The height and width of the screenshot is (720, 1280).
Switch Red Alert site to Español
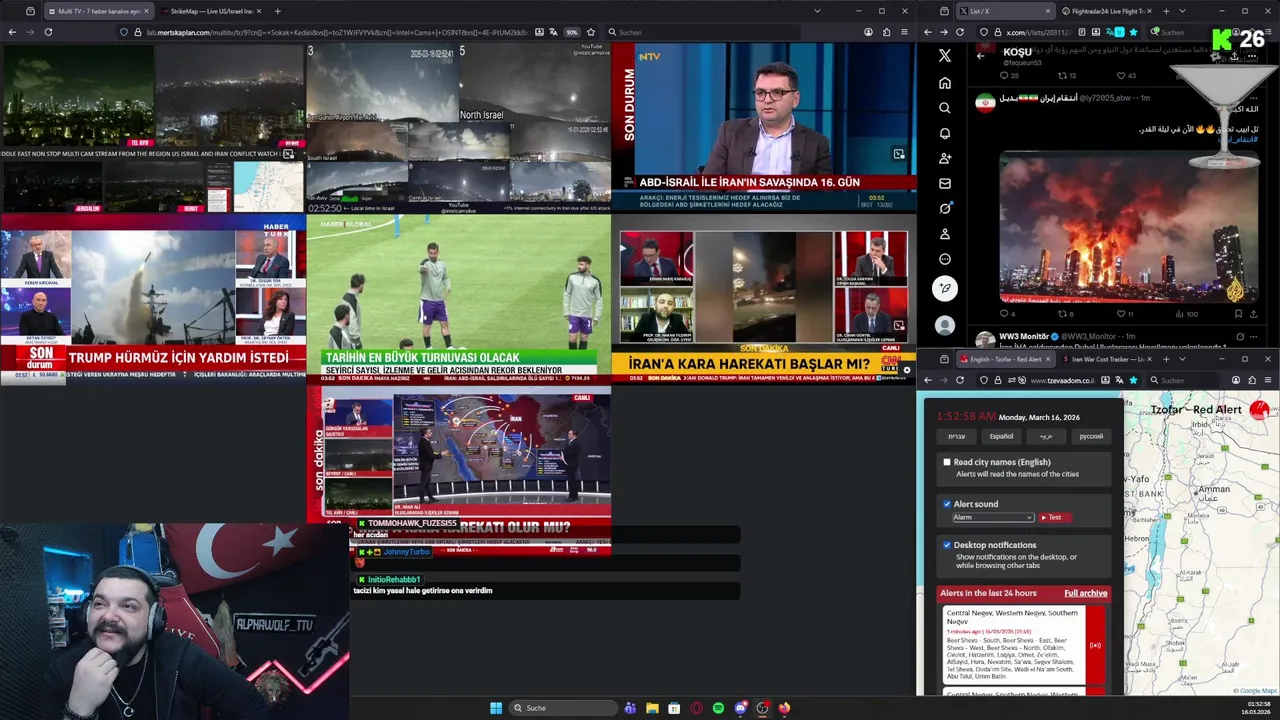[x=1001, y=436]
